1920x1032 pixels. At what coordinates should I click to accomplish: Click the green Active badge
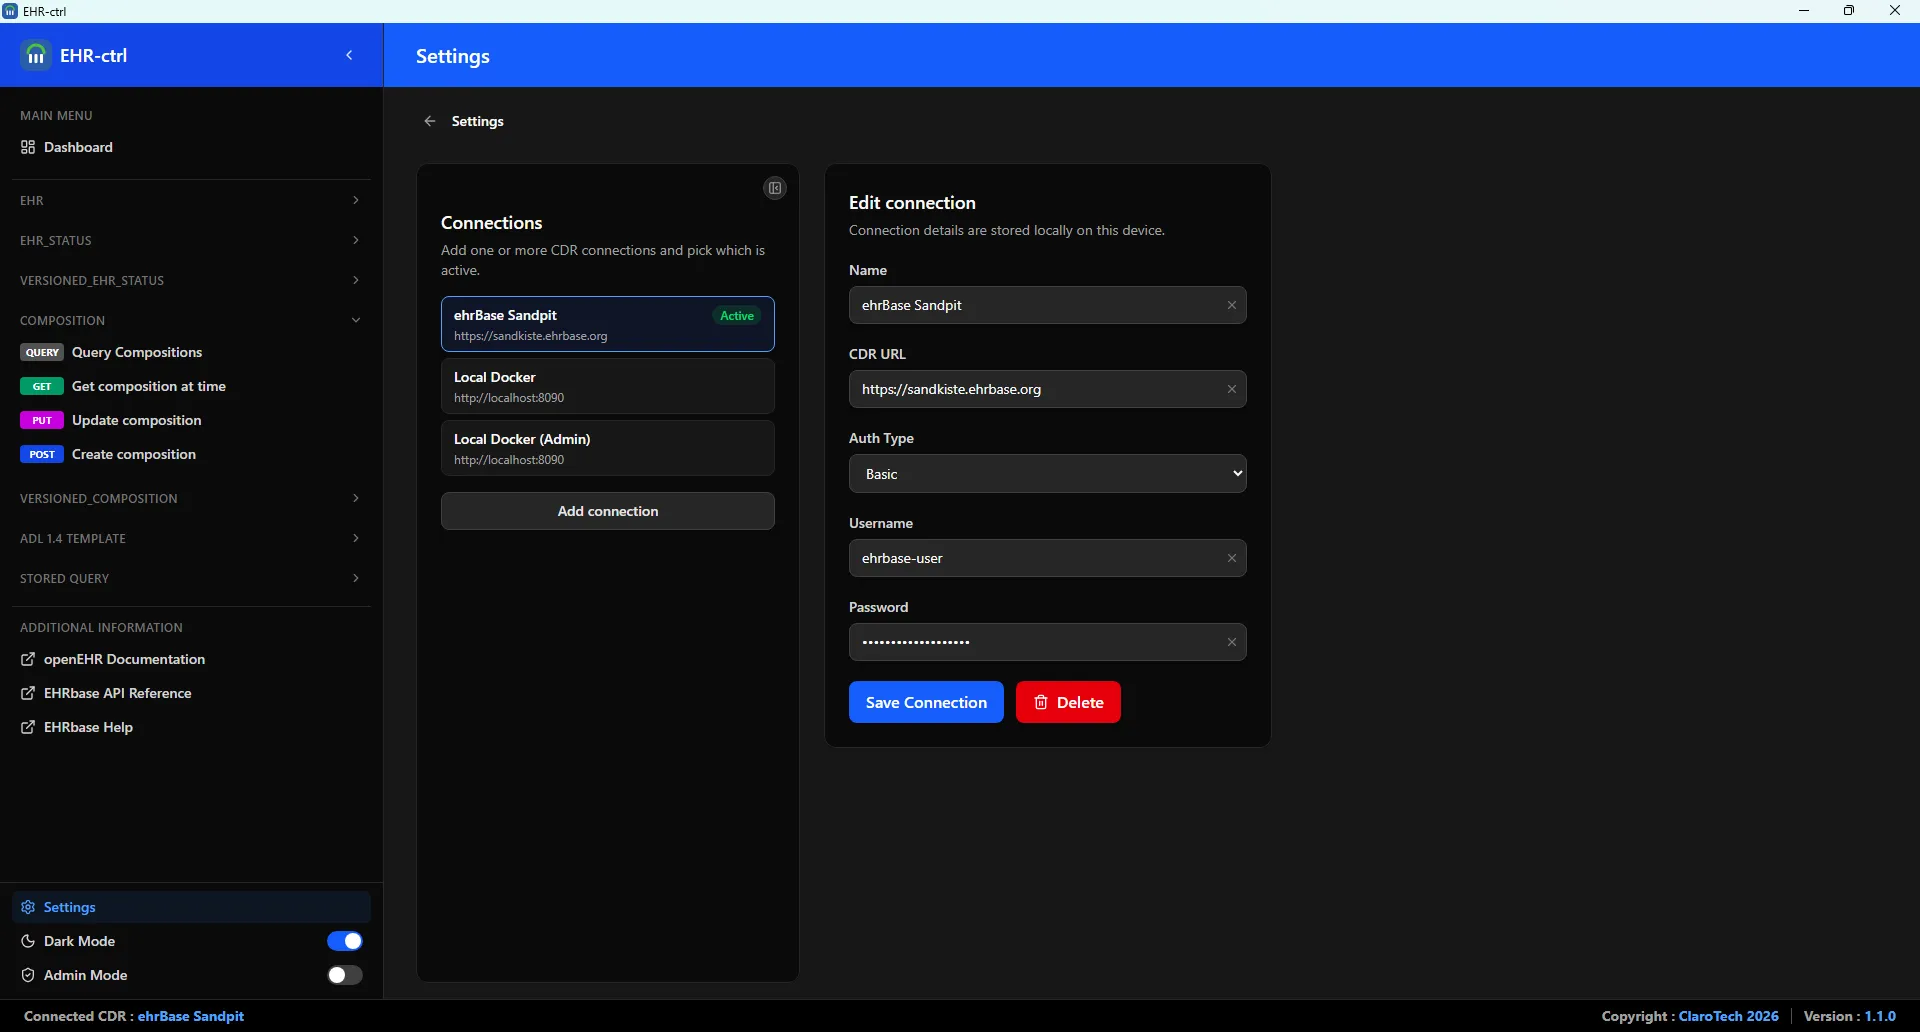737,316
